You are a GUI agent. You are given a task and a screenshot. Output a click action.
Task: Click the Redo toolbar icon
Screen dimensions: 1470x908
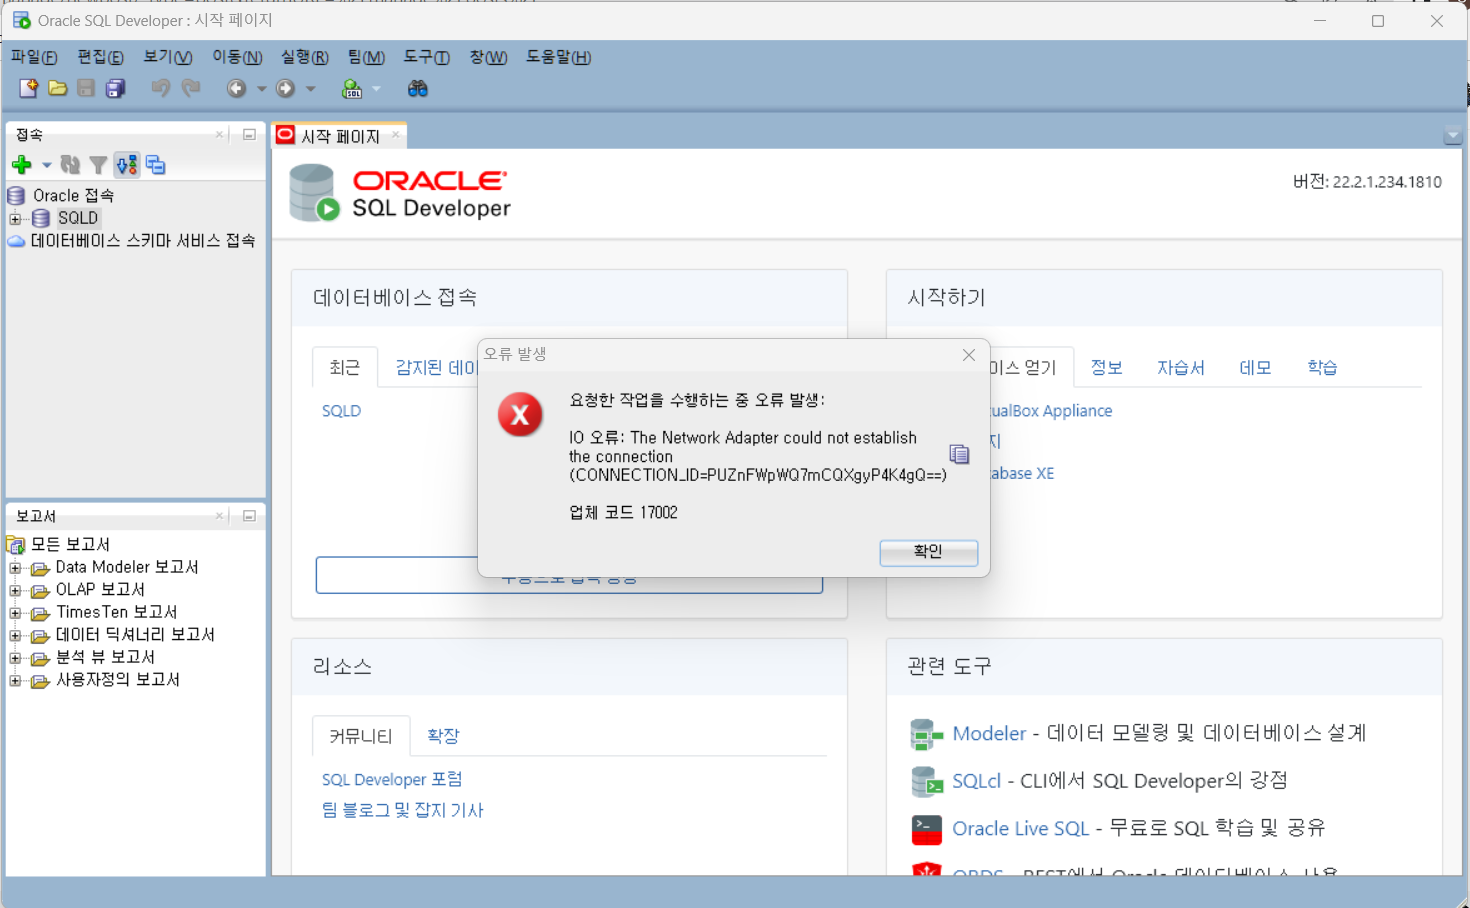pos(190,88)
